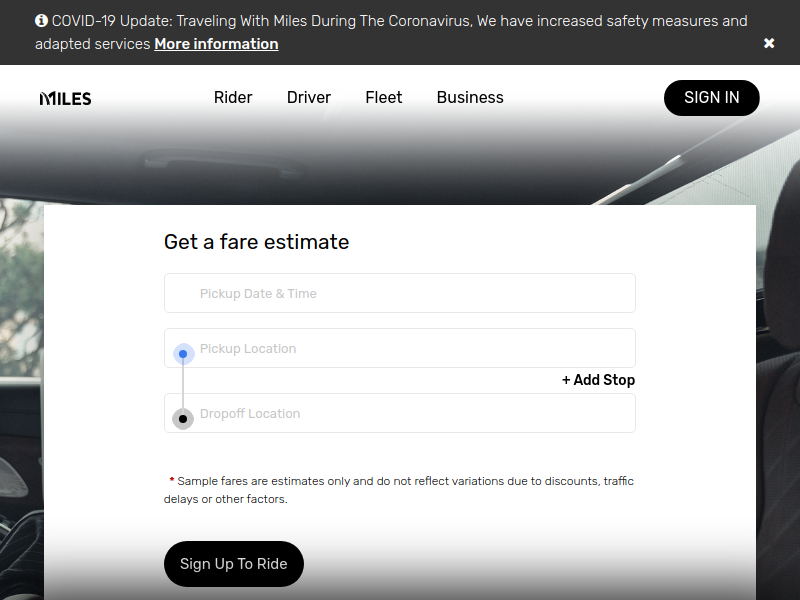Image resolution: width=800 pixels, height=600 pixels.
Task: Click the blue pickup location marker icon
Action: point(183,354)
